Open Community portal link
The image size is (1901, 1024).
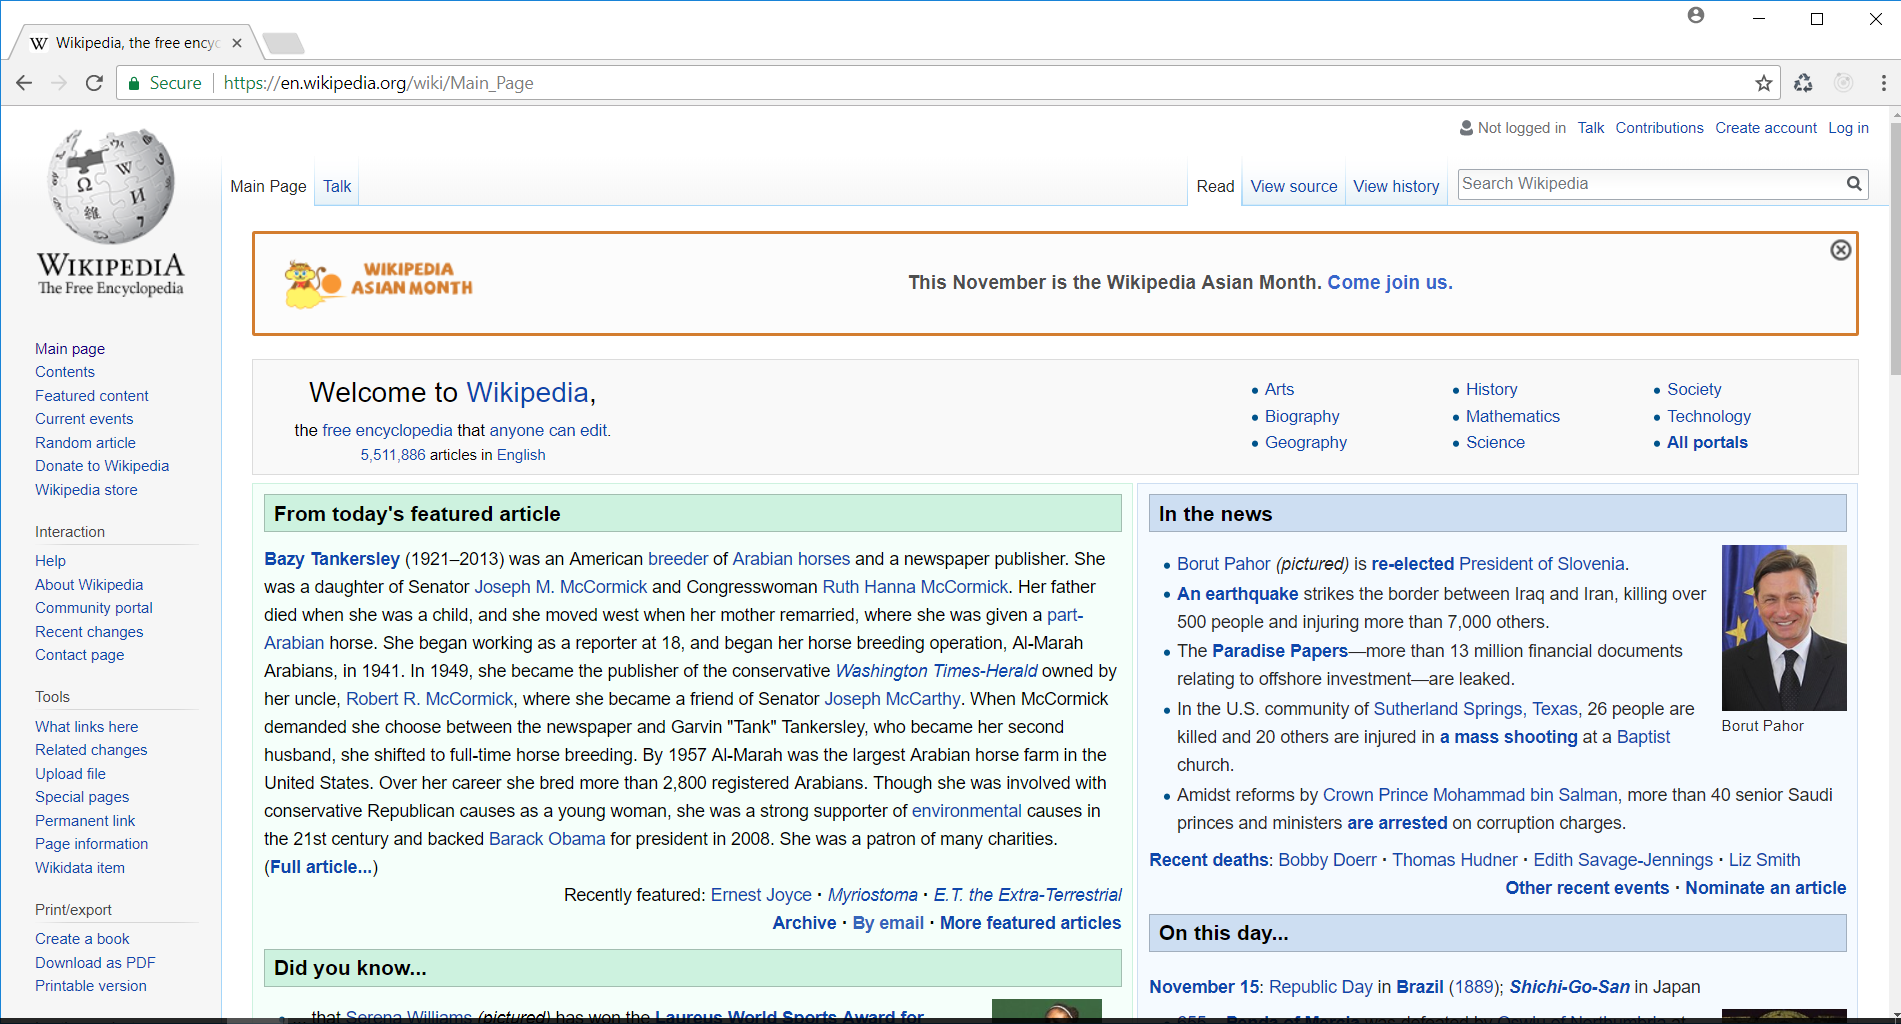click(x=94, y=608)
